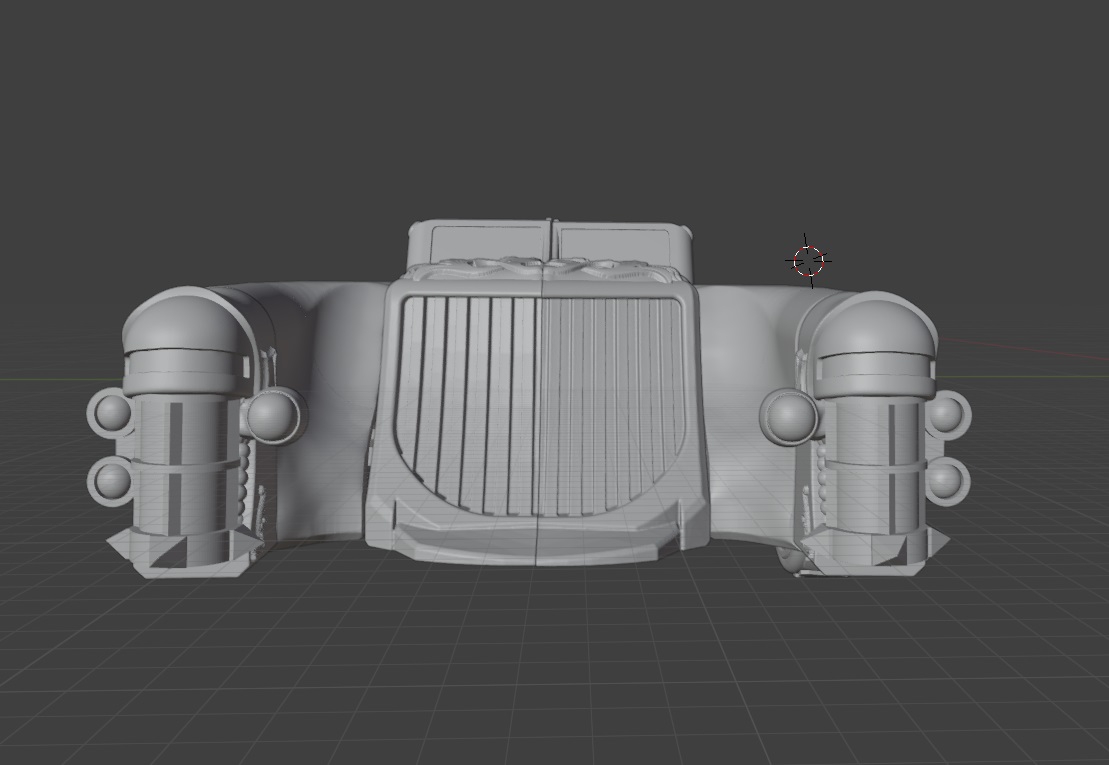Click large sphere on left pod's inner side
The width and height of the screenshot is (1109, 765).
point(274,415)
